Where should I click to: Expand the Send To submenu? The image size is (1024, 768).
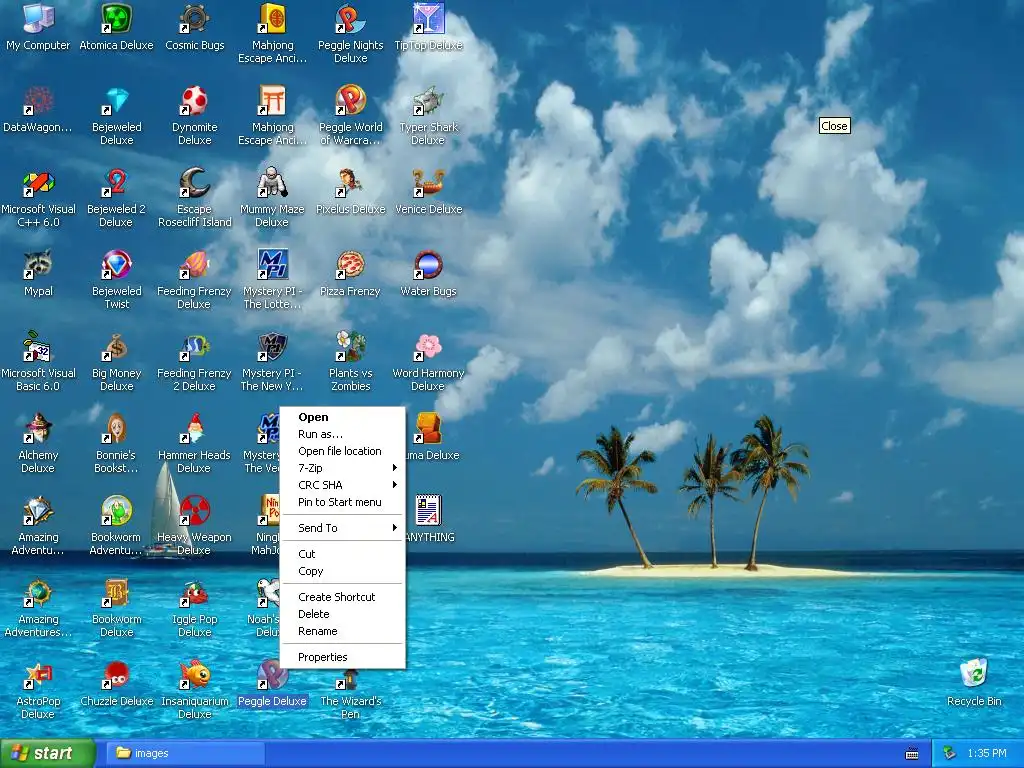pyautogui.click(x=342, y=528)
